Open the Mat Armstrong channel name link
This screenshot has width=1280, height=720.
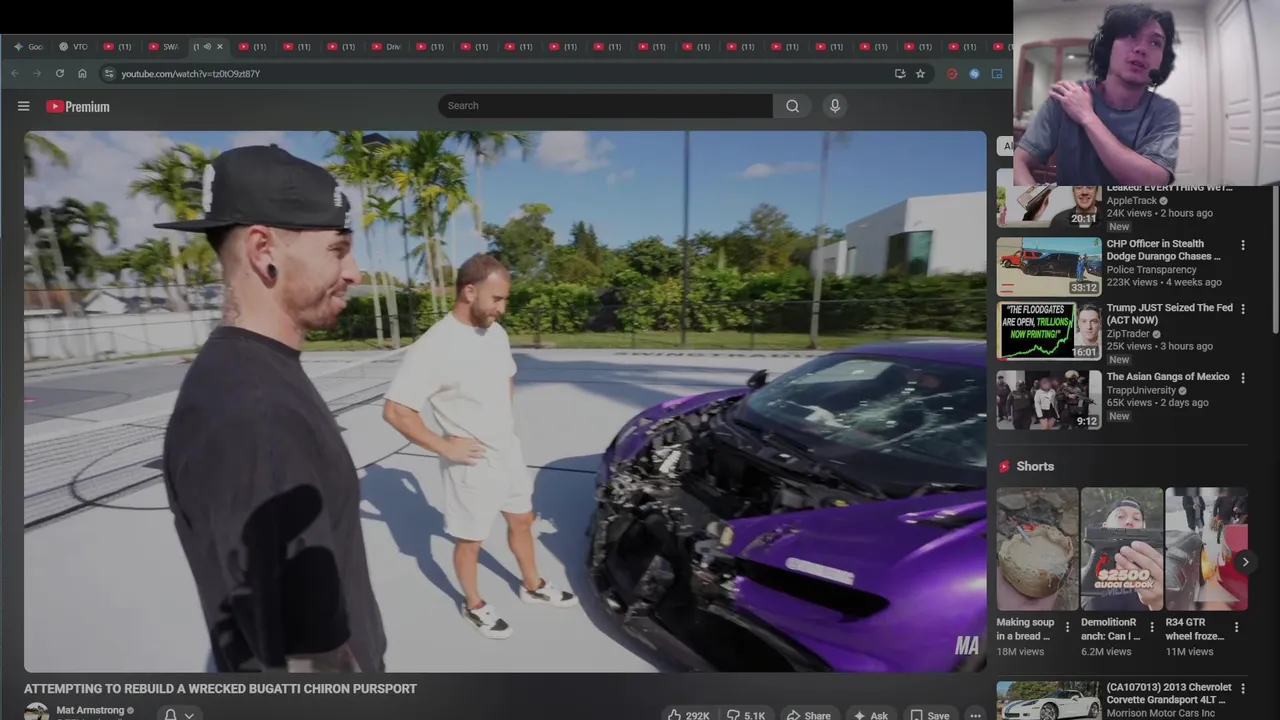pyautogui.click(x=90, y=710)
